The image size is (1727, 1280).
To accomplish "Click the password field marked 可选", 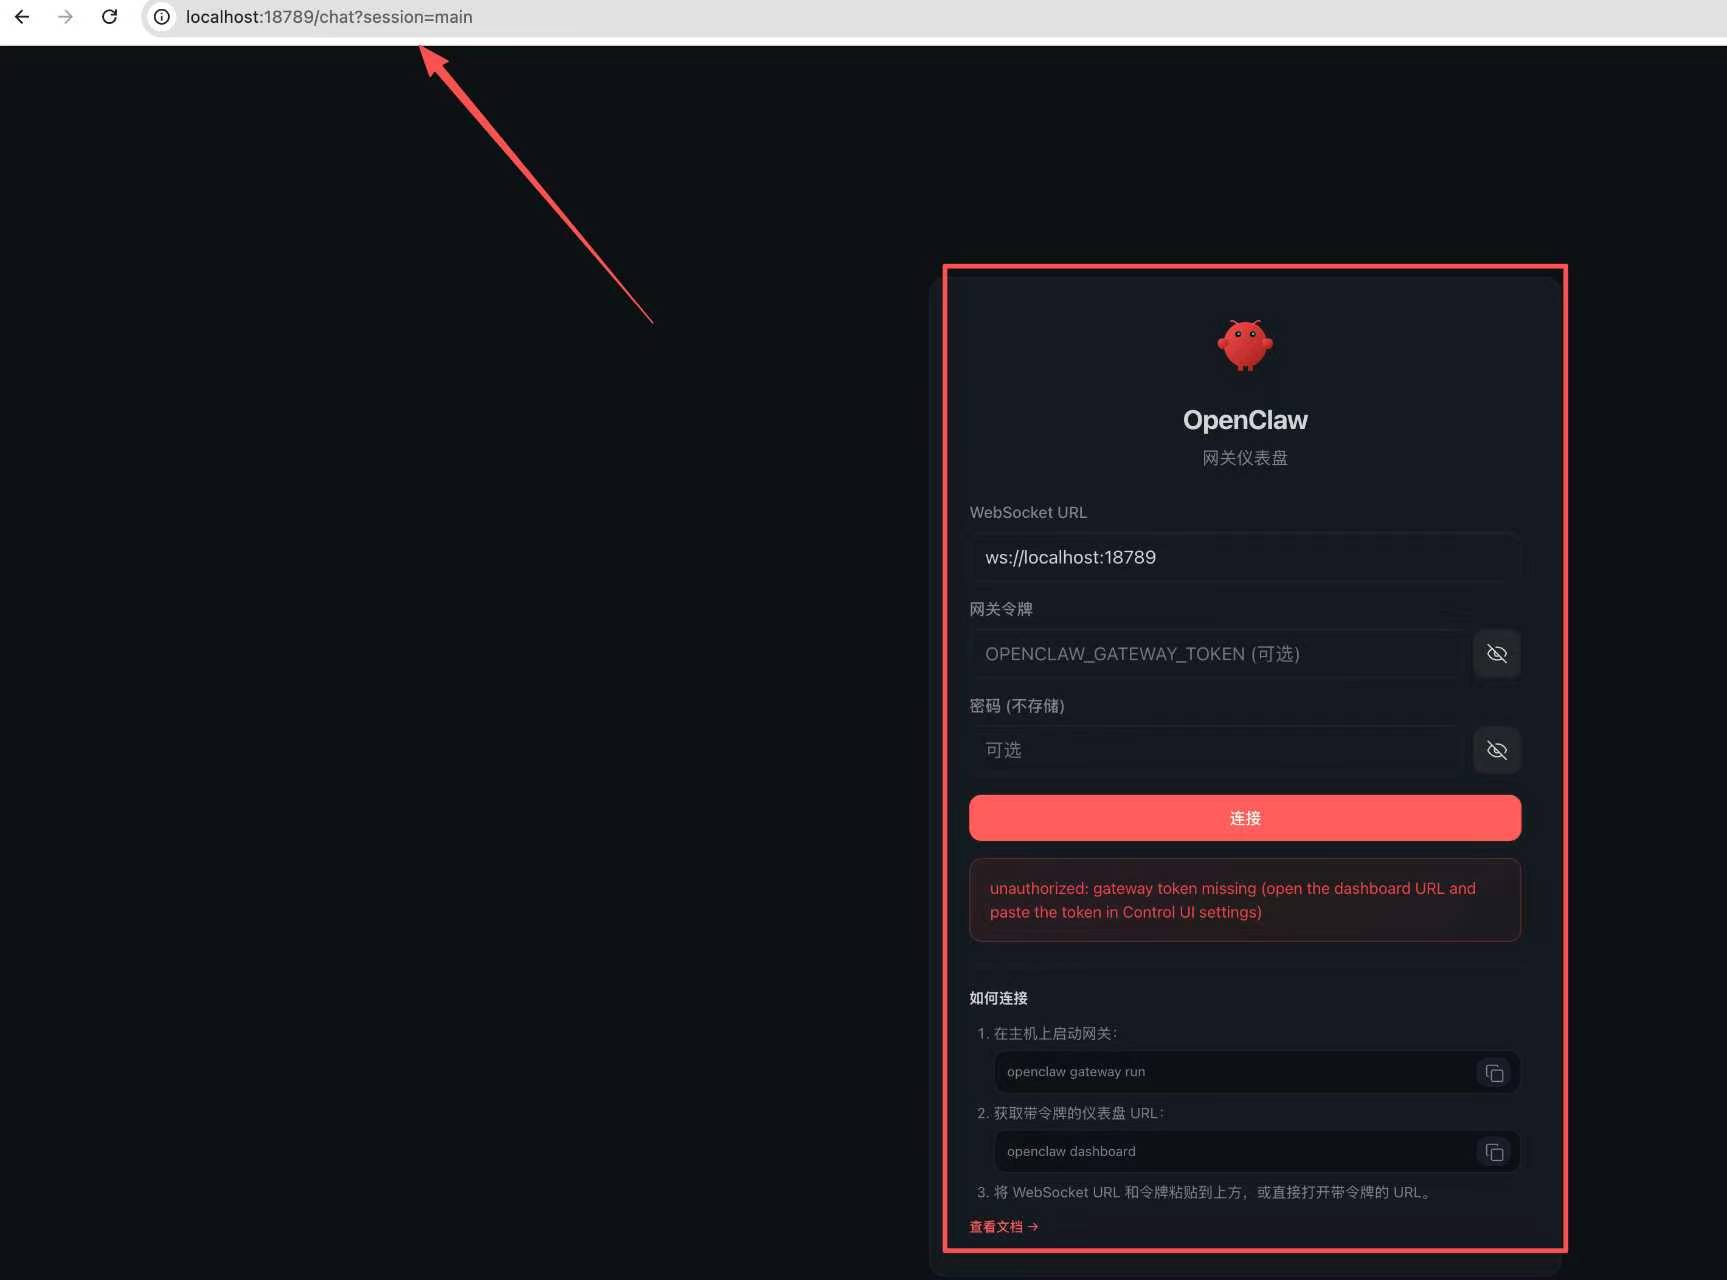I will [x=1216, y=750].
